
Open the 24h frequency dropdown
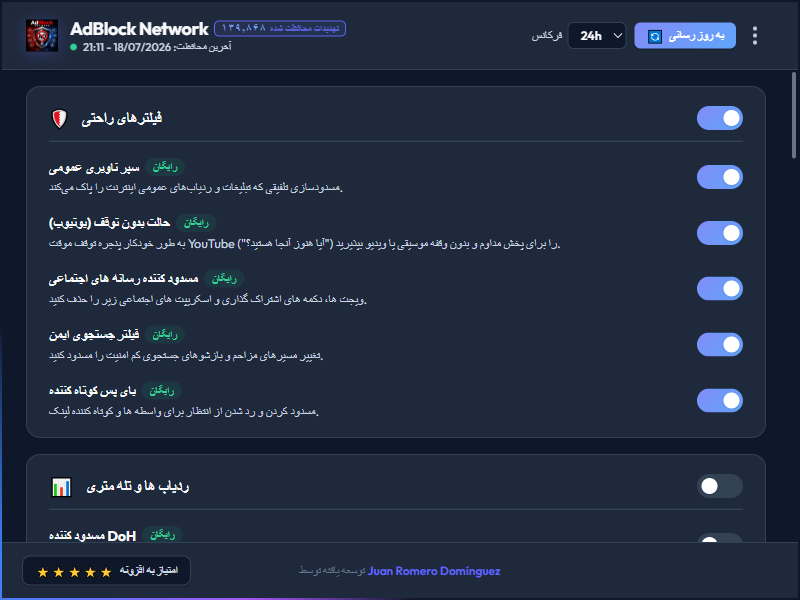pyautogui.click(x=596, y=36)
